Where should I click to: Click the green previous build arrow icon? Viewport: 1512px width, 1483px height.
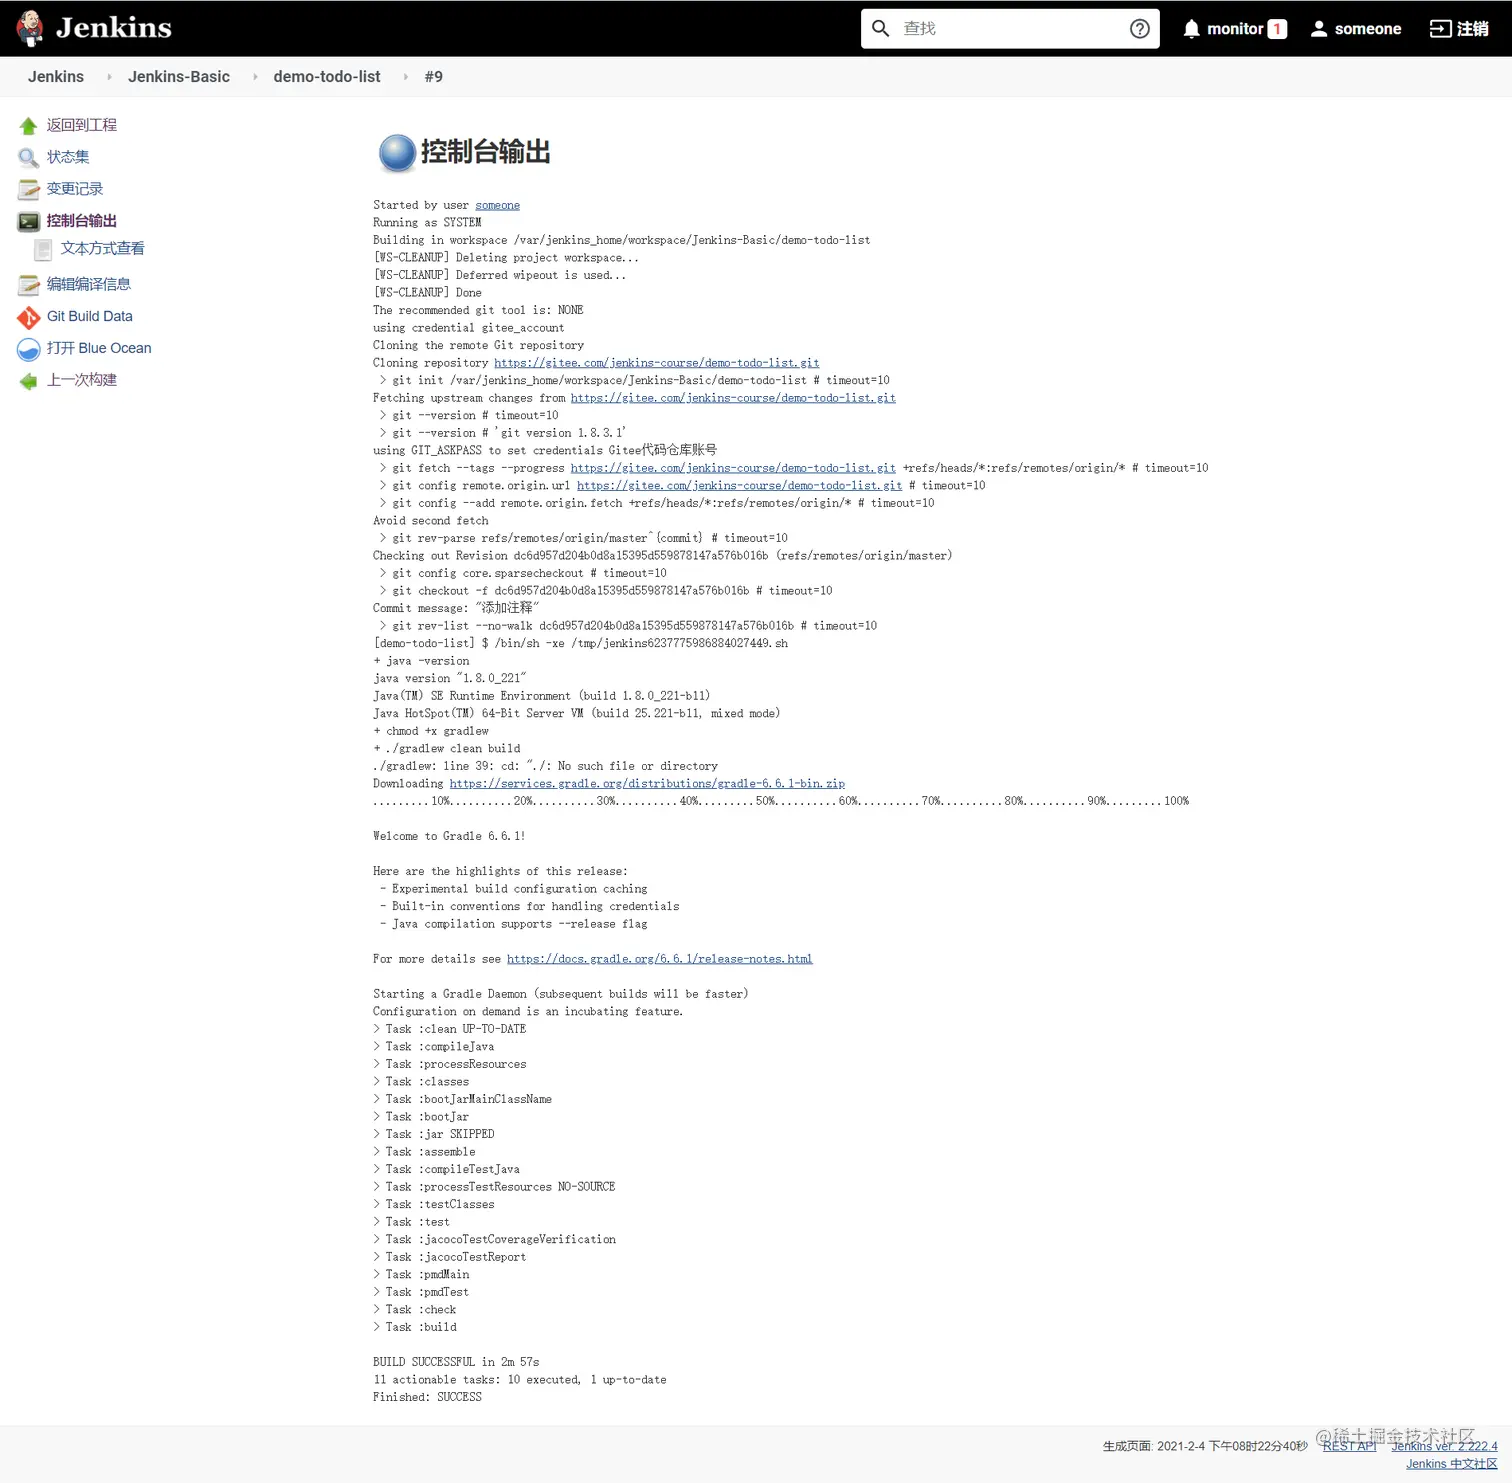[x=29, y=381]
